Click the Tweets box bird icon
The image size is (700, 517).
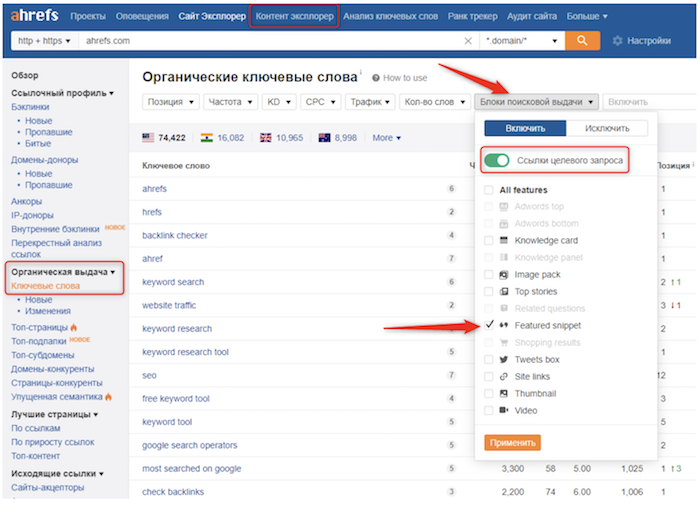click(x=504, y=359)
